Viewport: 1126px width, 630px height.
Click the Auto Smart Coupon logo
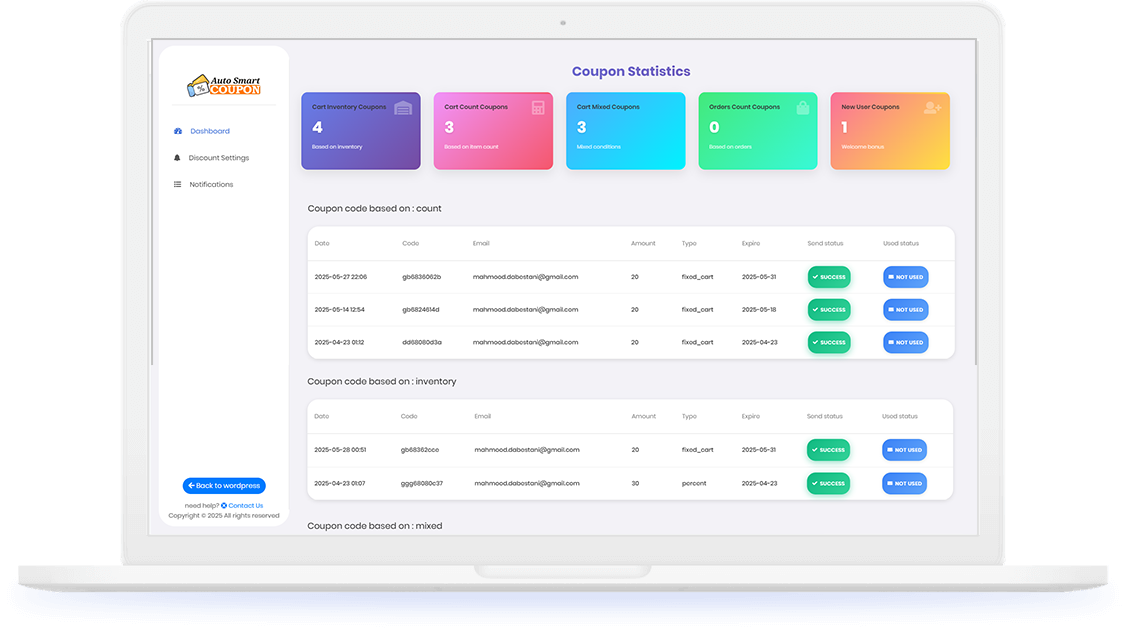click(223, 85)
